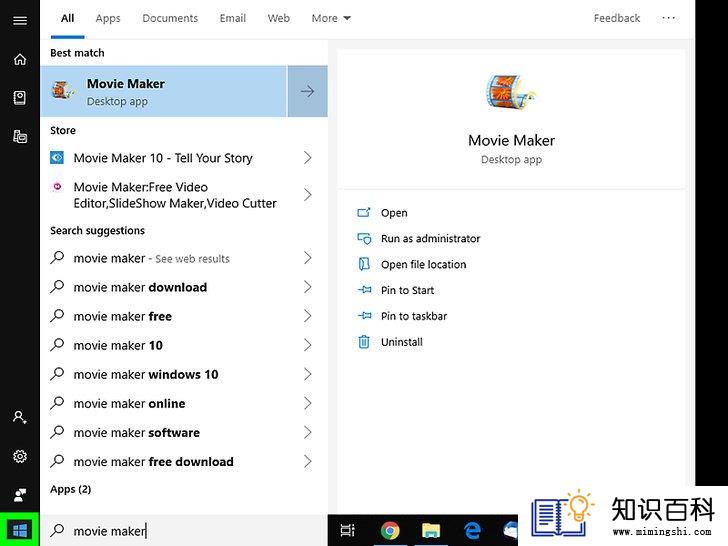Switch to the Apps tab
728x546 pixels.
click(108, 18)
